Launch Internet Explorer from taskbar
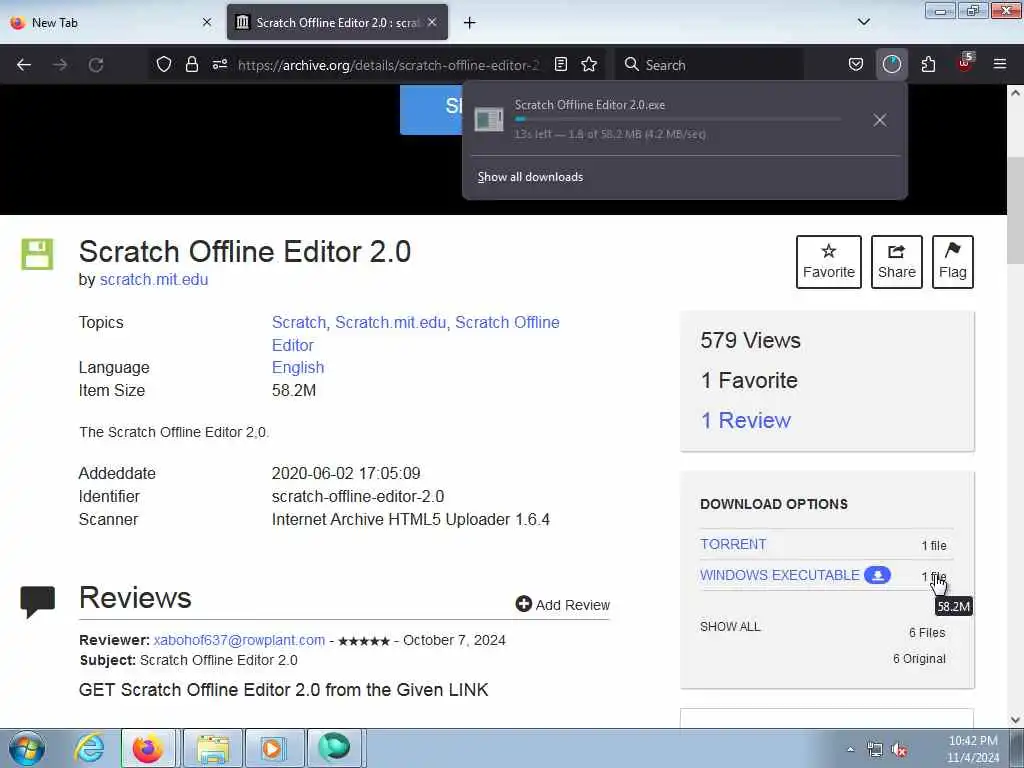 (x=89, y=748)
